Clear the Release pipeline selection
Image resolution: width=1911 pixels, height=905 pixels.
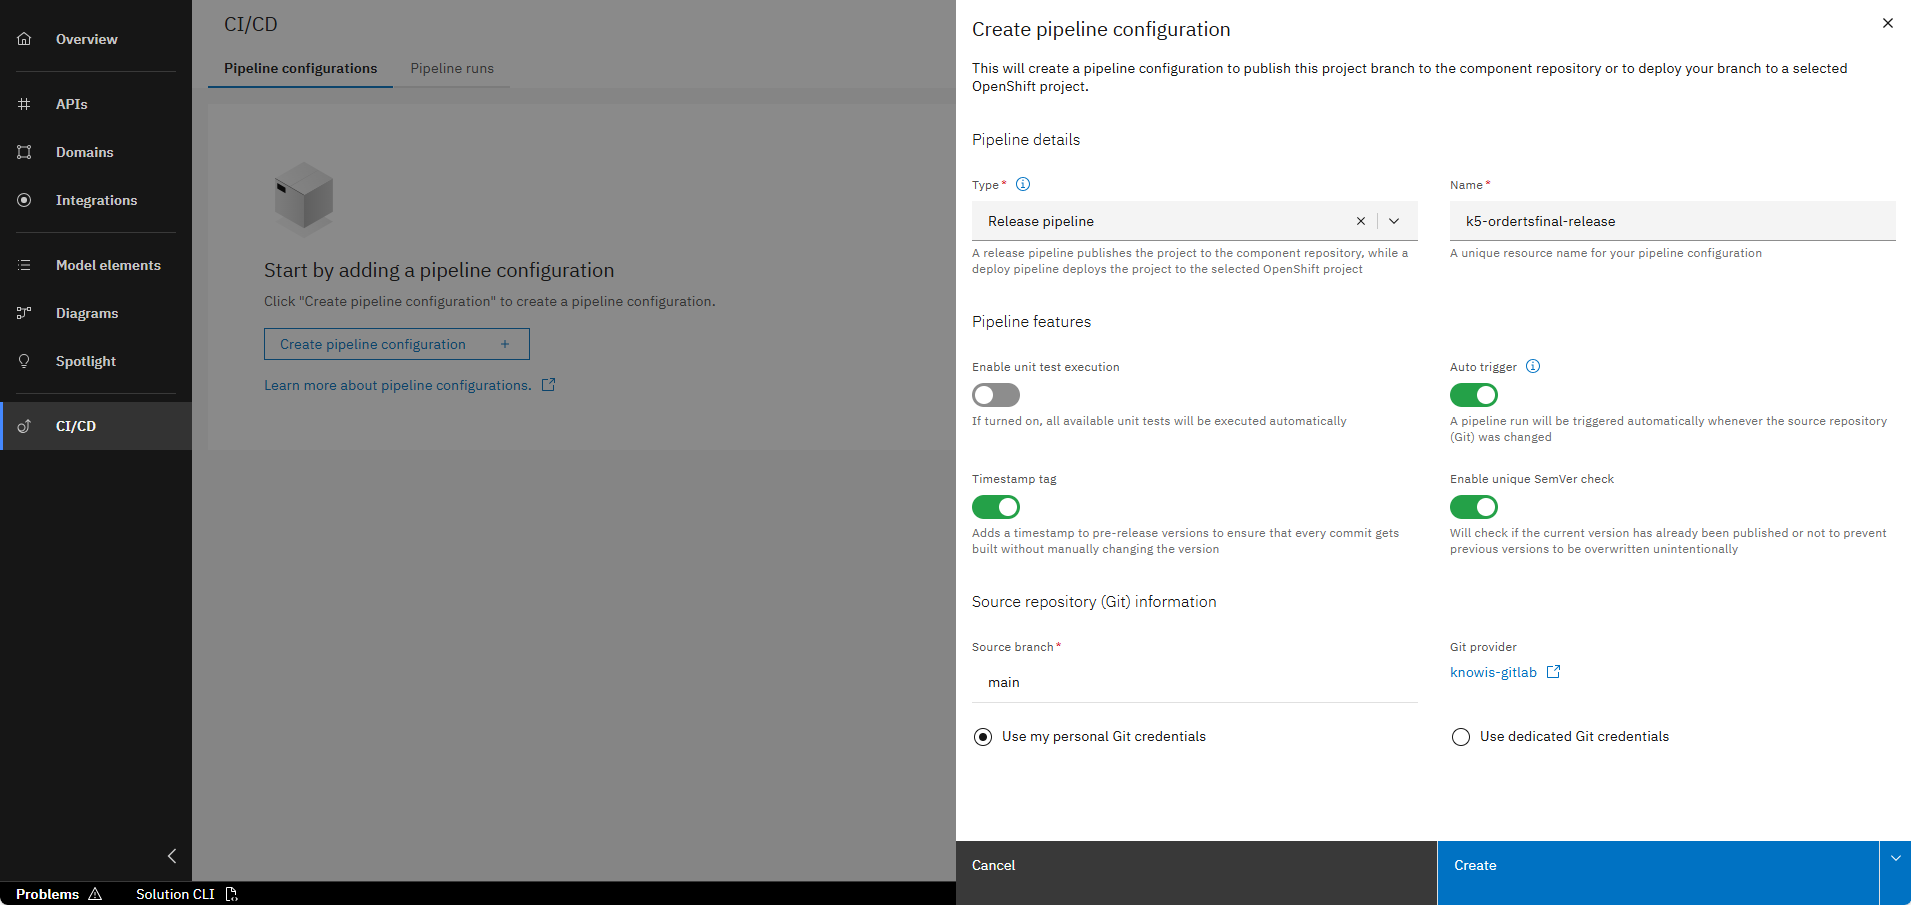(x=1361, y=221)
